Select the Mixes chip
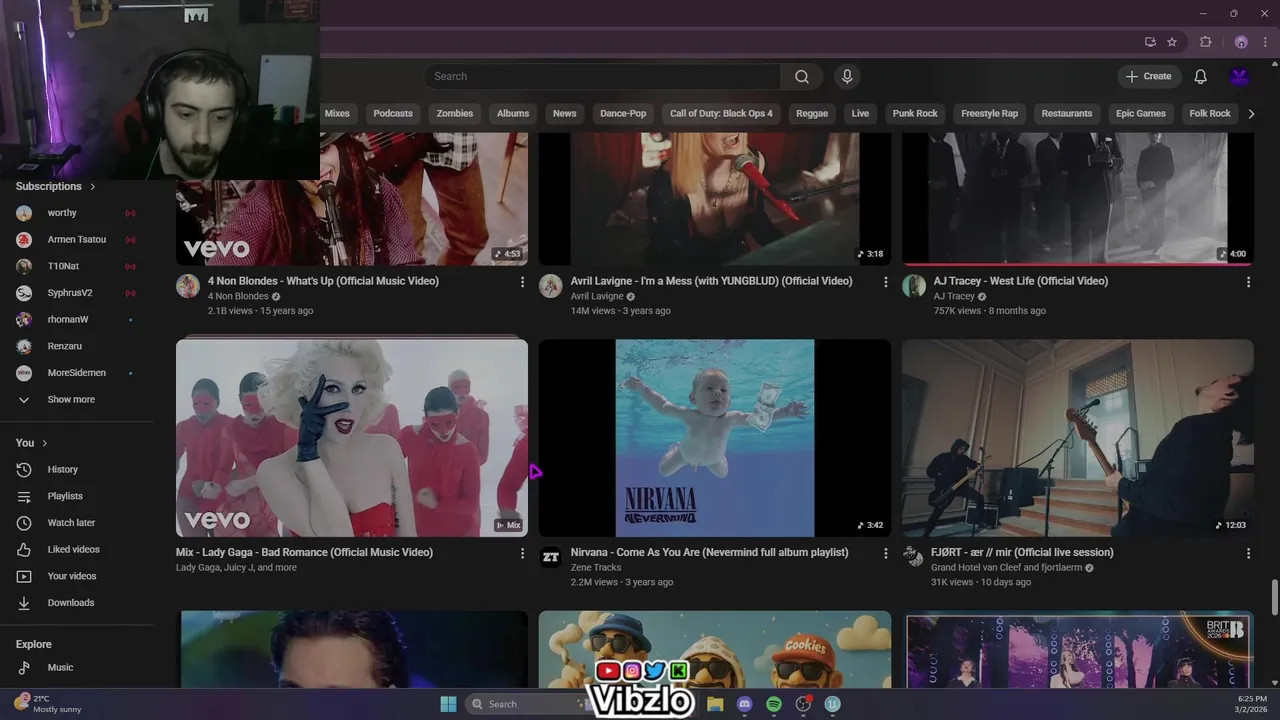1280x720 pixels. [x=337, y=114]
